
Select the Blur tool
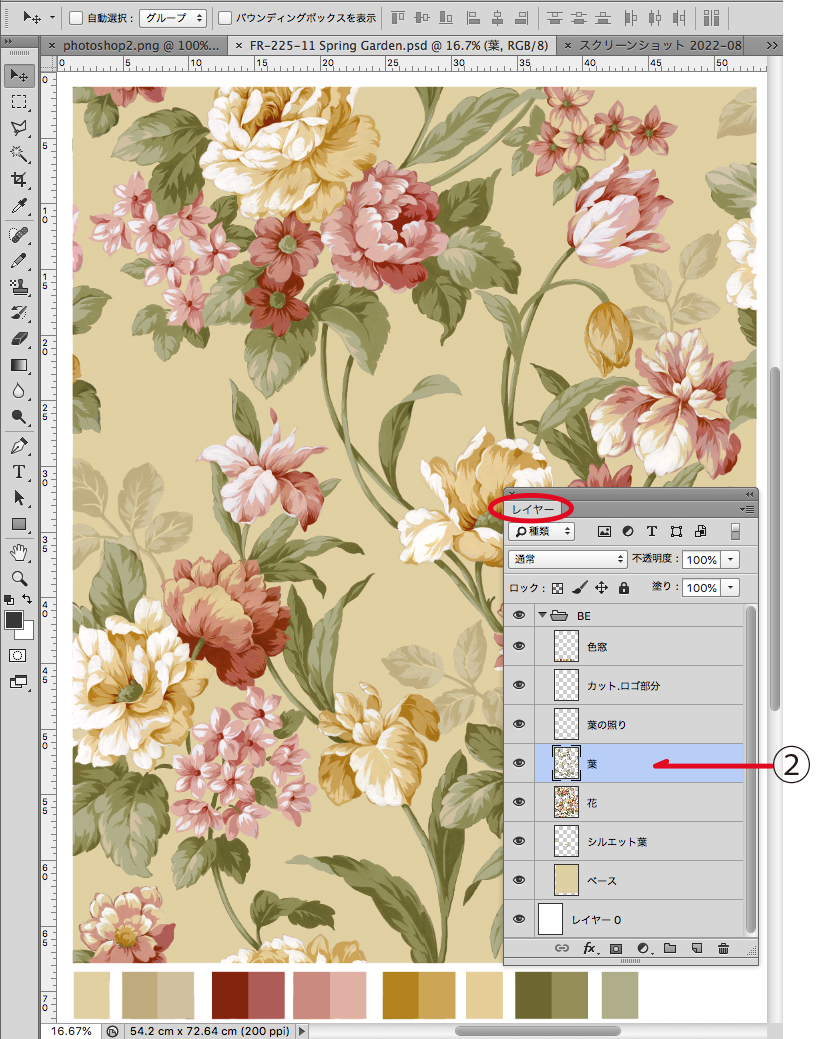pyautogui.click(x=19, y=391)
